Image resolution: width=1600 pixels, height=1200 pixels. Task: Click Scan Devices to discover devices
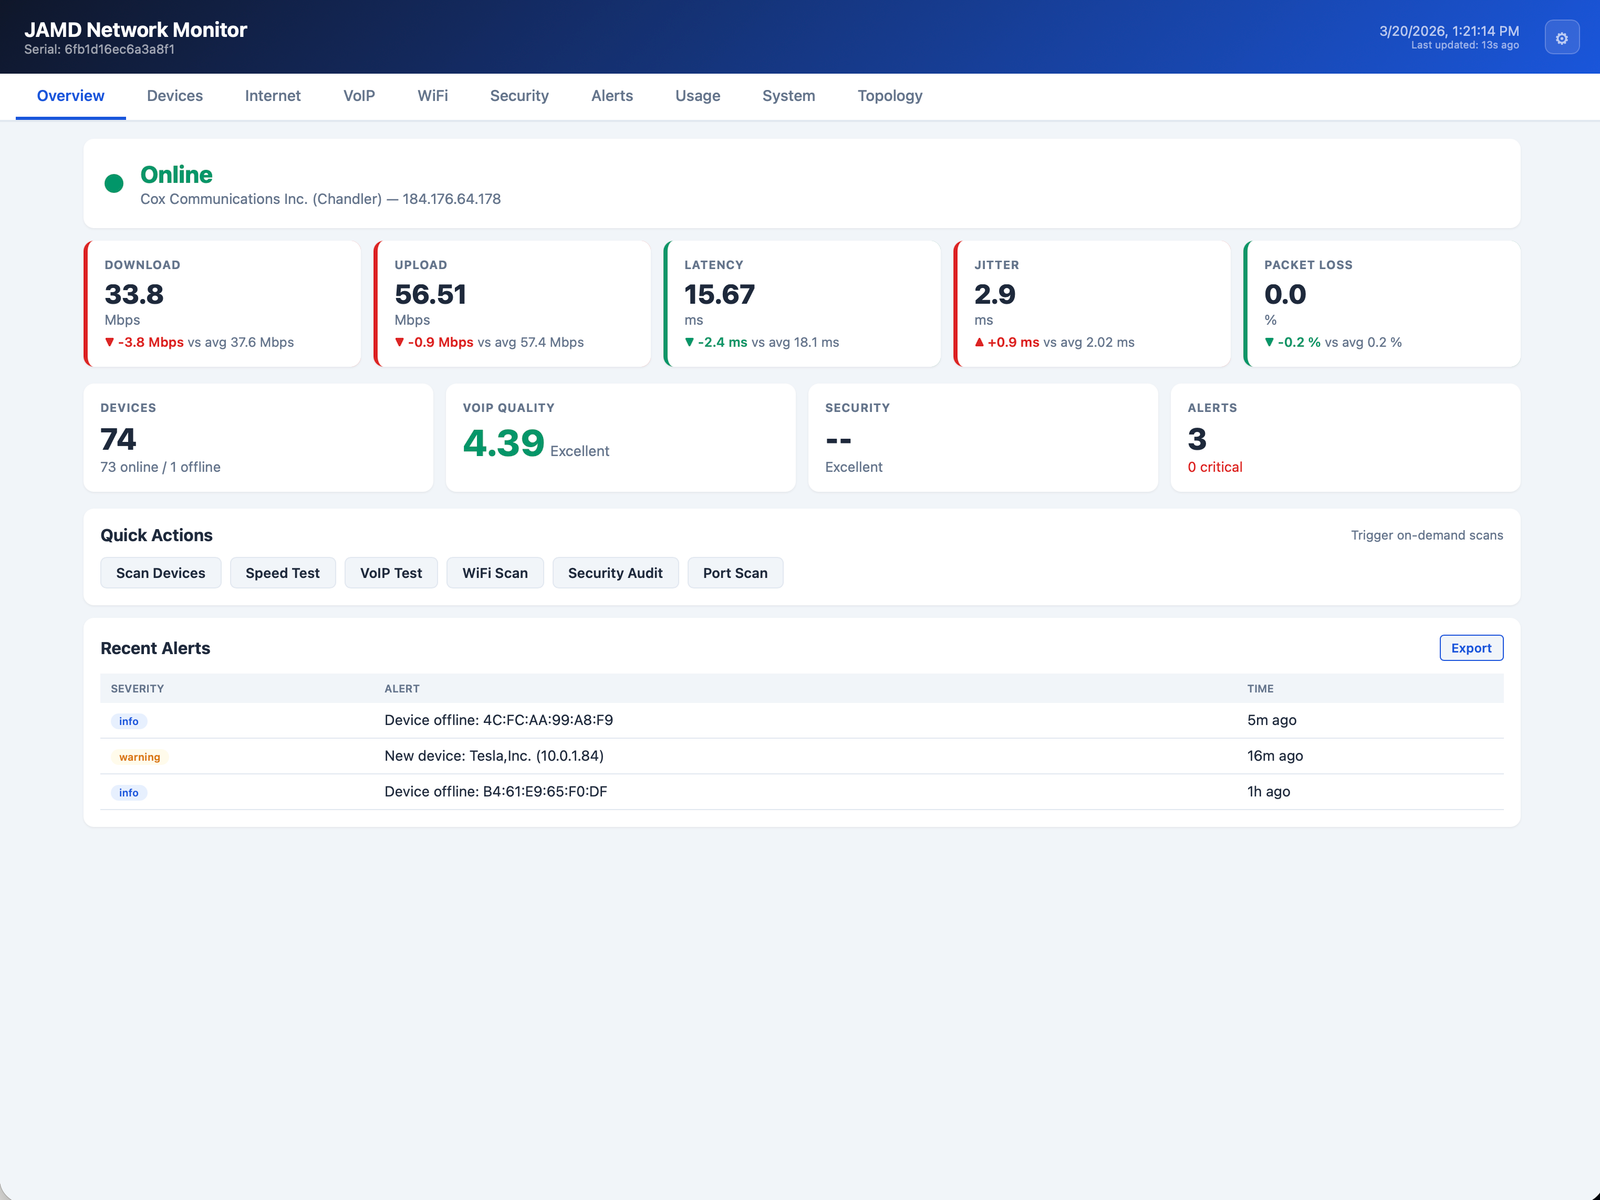160,572
